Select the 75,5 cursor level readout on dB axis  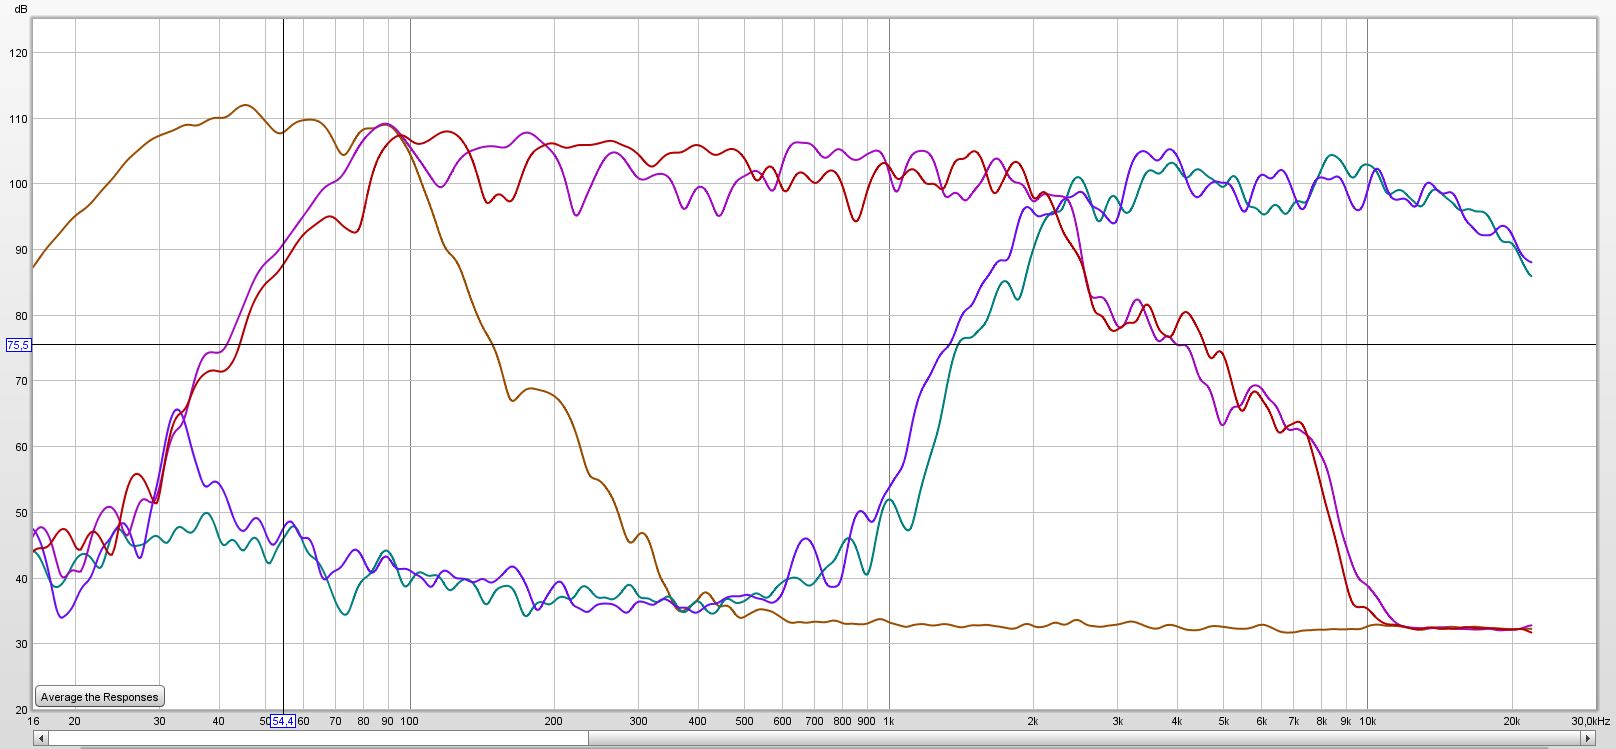[x=19, y=345]
